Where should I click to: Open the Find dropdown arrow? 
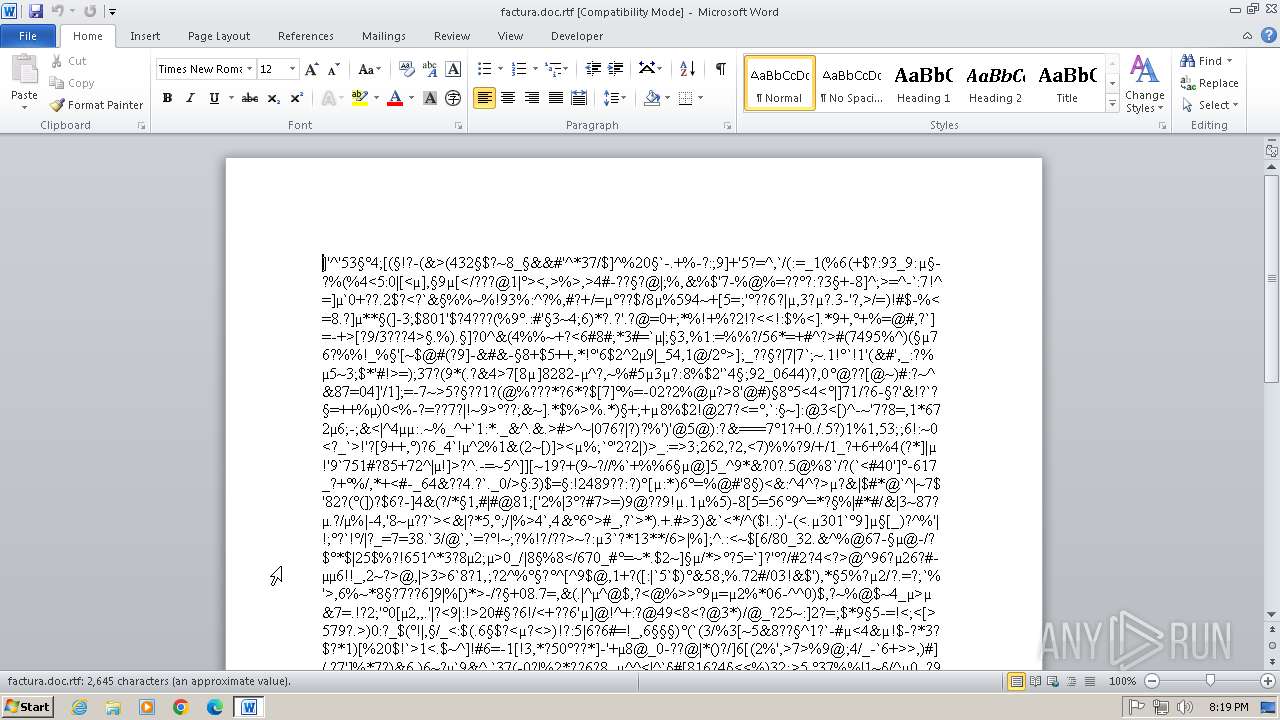pos(1229,61)
